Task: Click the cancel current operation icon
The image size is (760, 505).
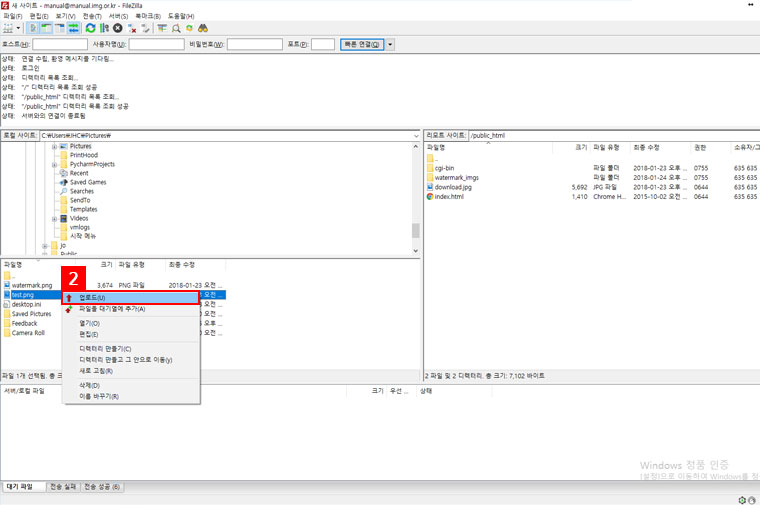Action: [118, 29]
